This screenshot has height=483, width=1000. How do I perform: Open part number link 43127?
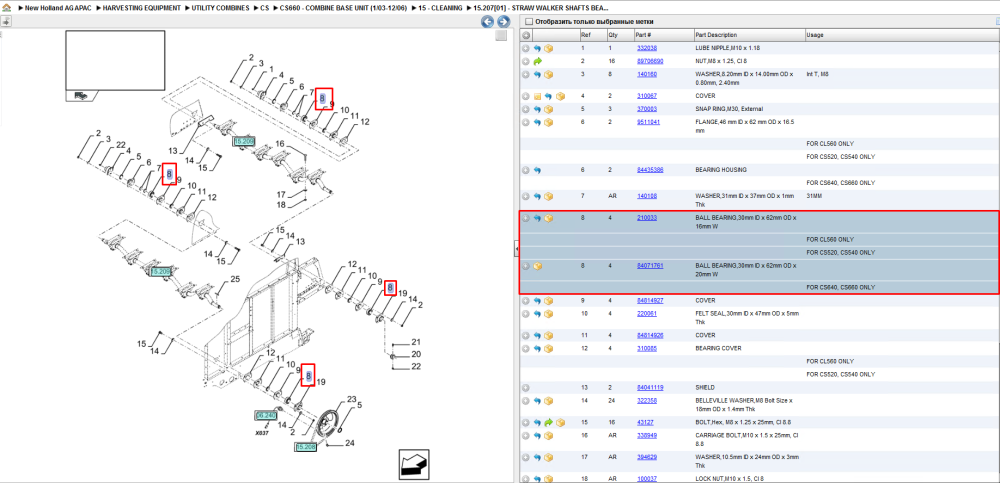tap(645, 422)
